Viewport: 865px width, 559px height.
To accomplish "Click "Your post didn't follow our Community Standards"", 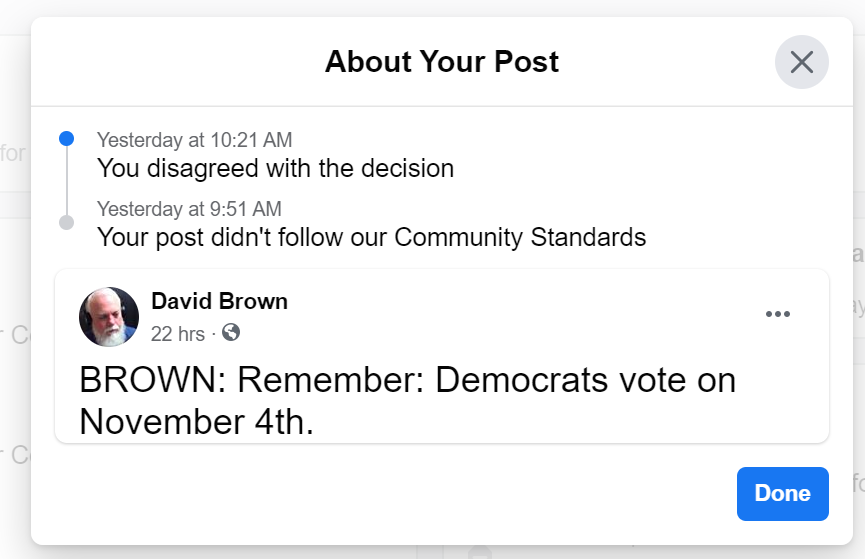I will coord(371,237).
